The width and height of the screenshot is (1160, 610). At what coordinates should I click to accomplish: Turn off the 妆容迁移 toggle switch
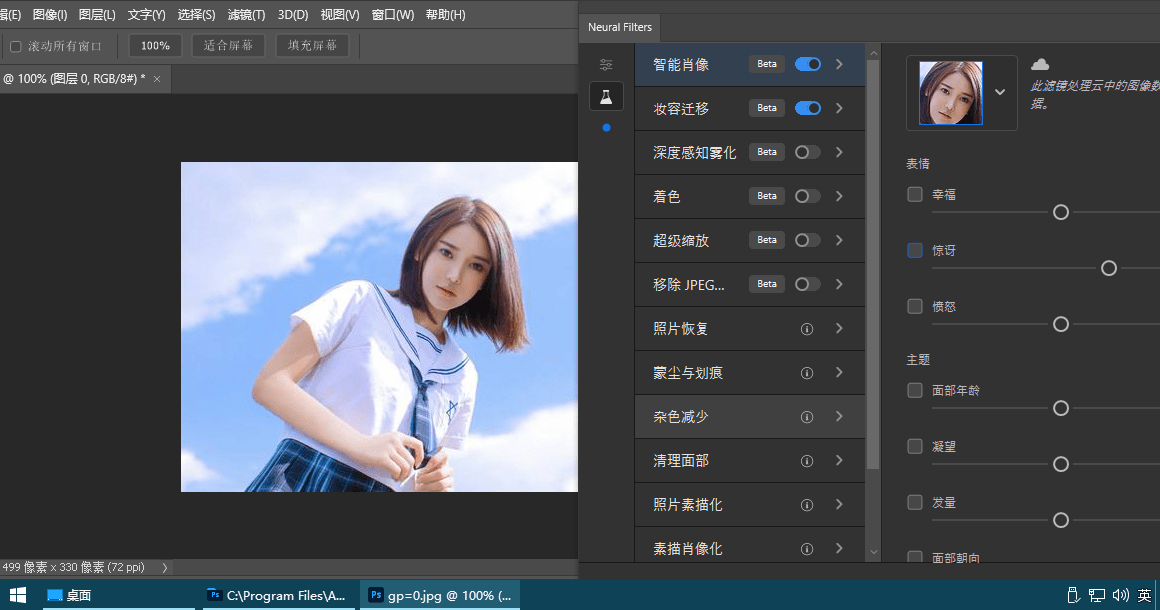pos(806,107)
